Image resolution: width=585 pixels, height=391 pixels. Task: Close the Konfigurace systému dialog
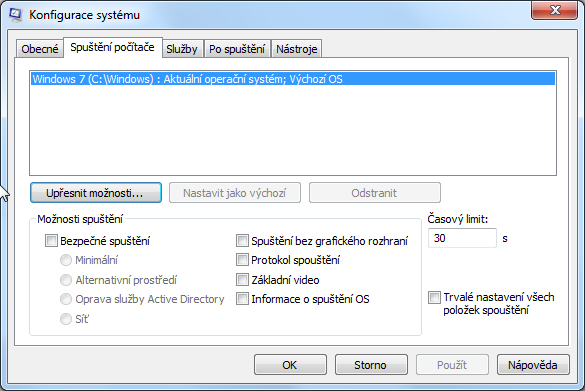coord(554,10)
